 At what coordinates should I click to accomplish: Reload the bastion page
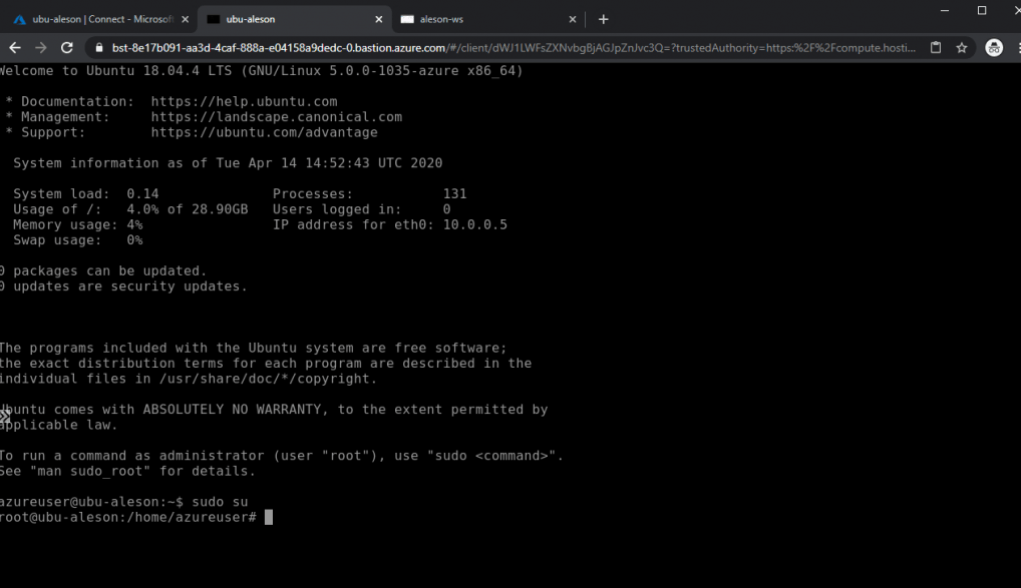point(66,48)
